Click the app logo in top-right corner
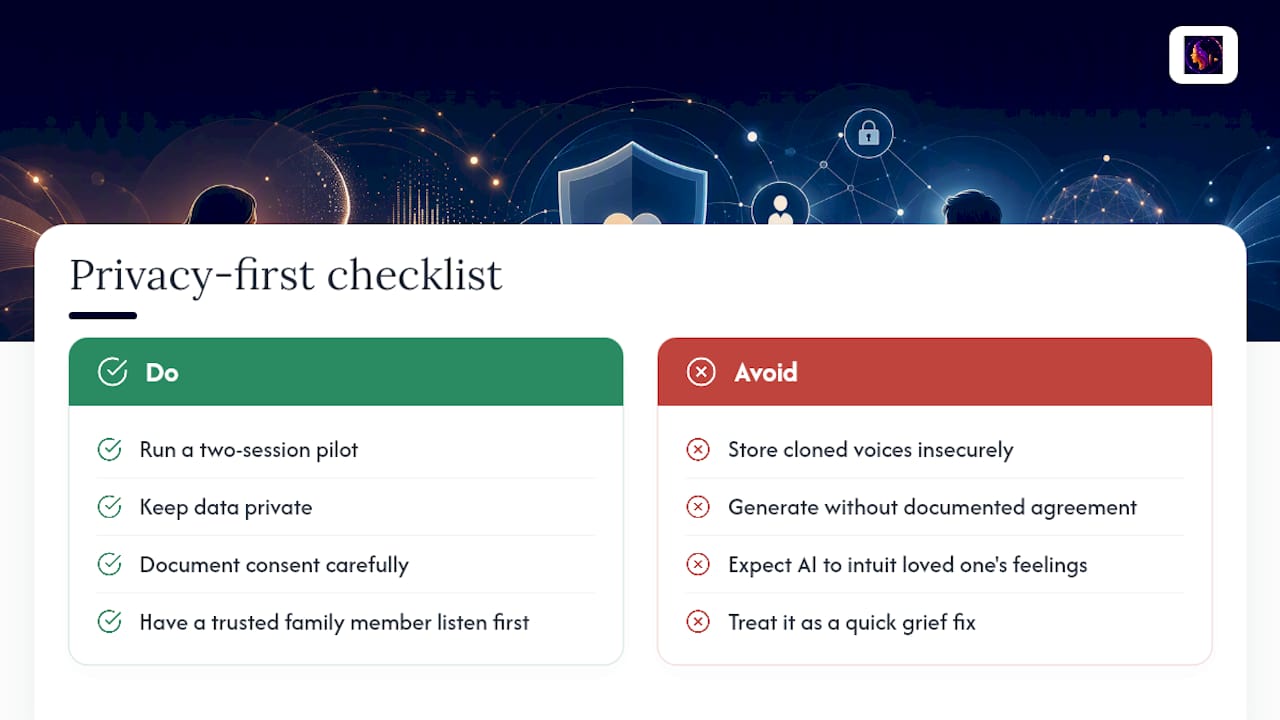Image resolution: width=1280 pixels, height=720 pixels. coord(1203,55)
